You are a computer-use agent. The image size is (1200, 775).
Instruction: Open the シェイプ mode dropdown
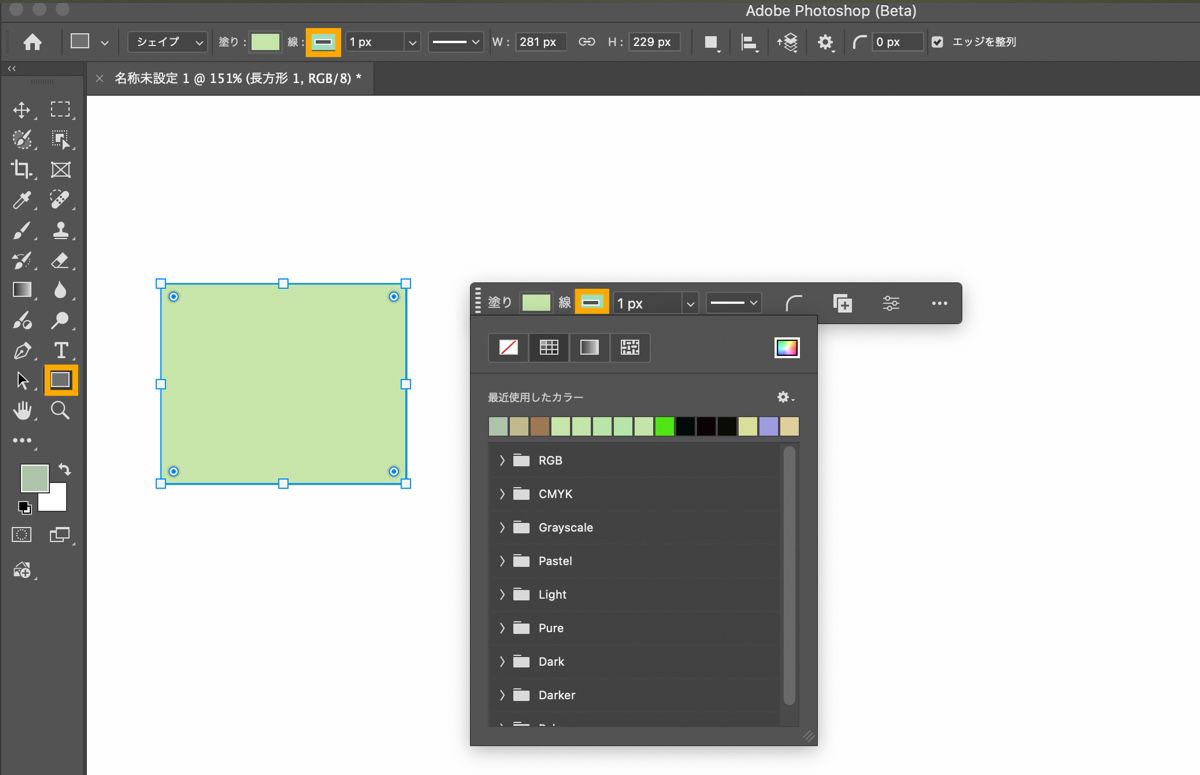(x=167, y=42)
